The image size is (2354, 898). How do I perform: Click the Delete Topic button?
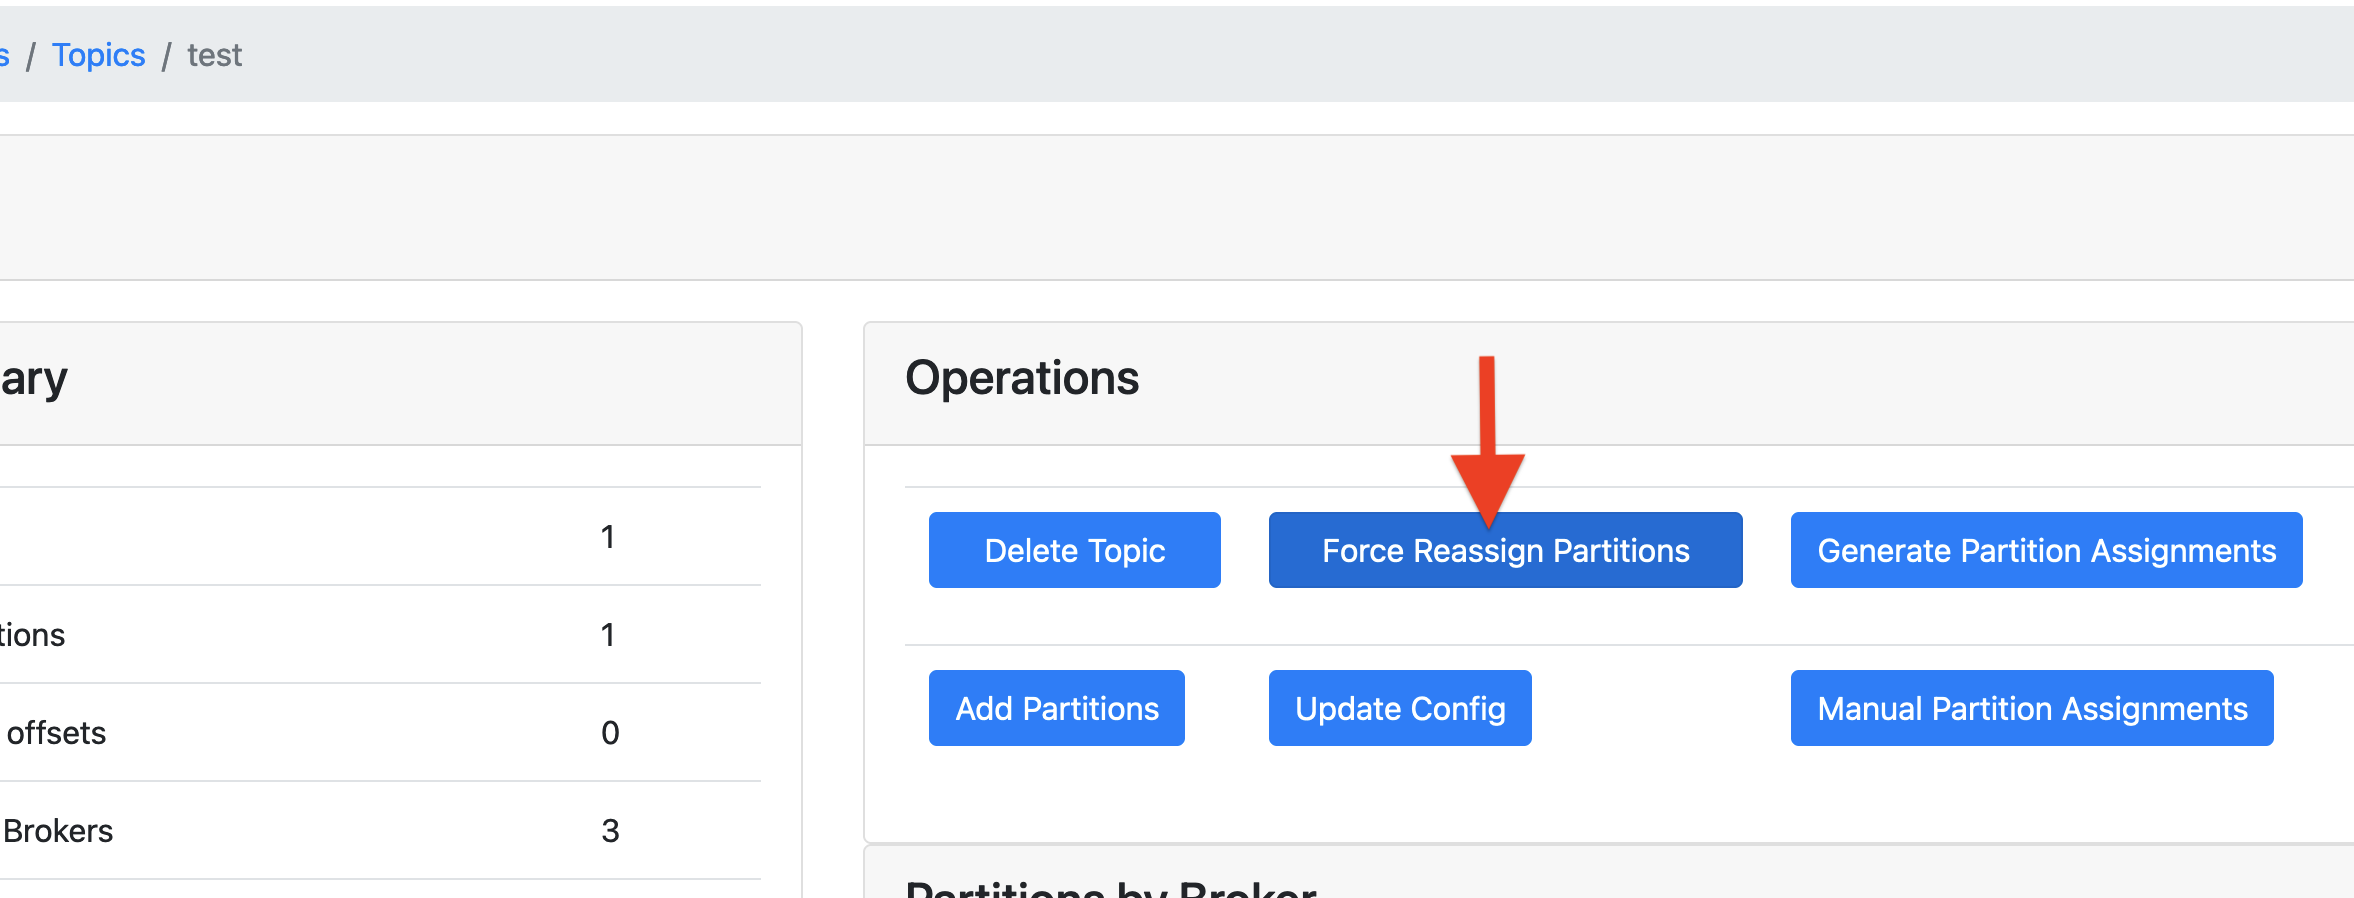coord(1075,550)
